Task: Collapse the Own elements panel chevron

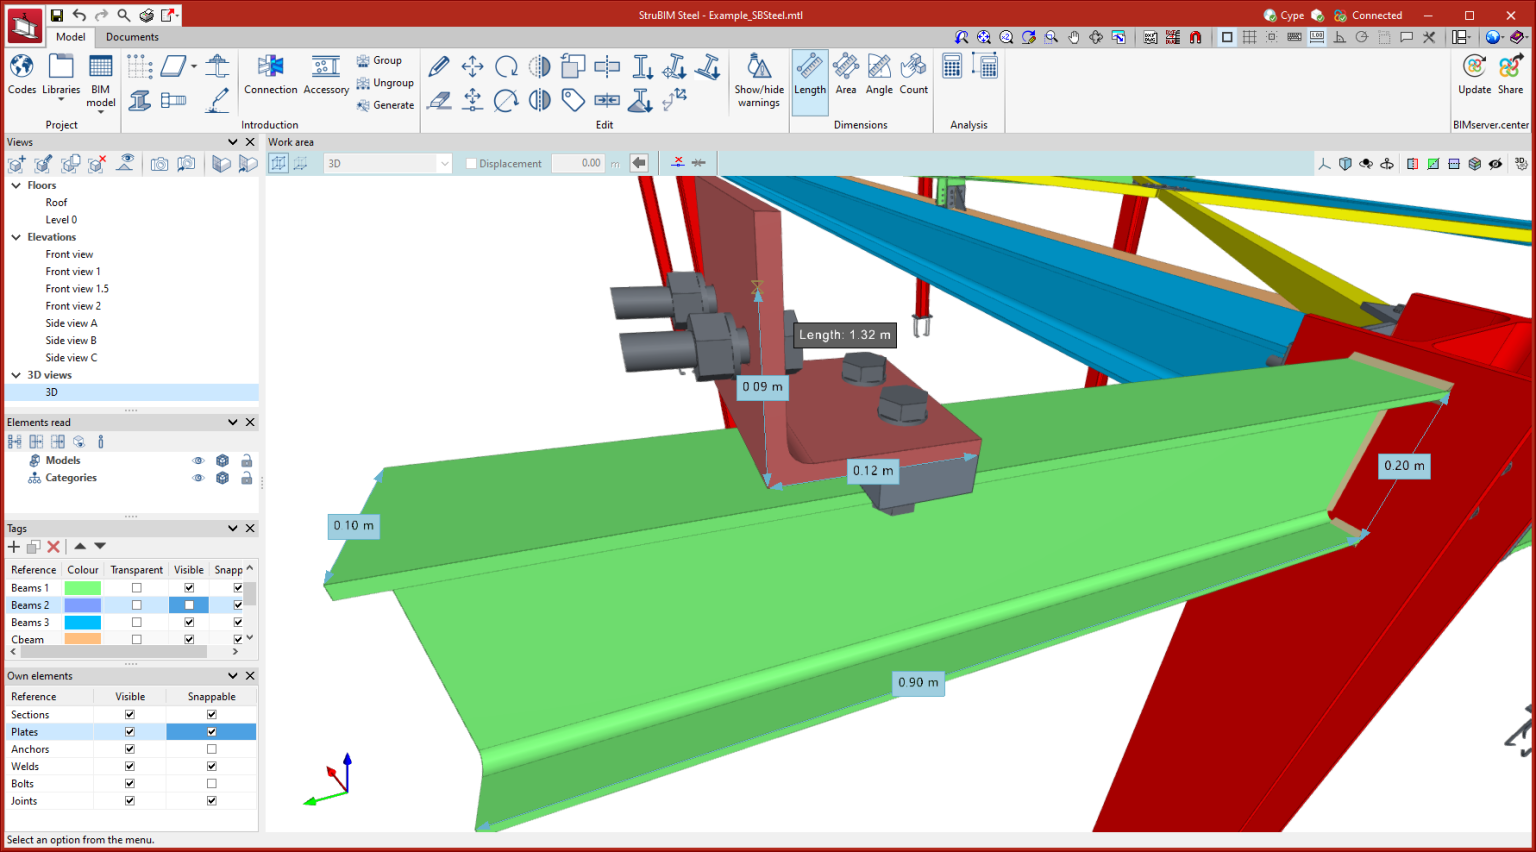Action: (233, 676)
